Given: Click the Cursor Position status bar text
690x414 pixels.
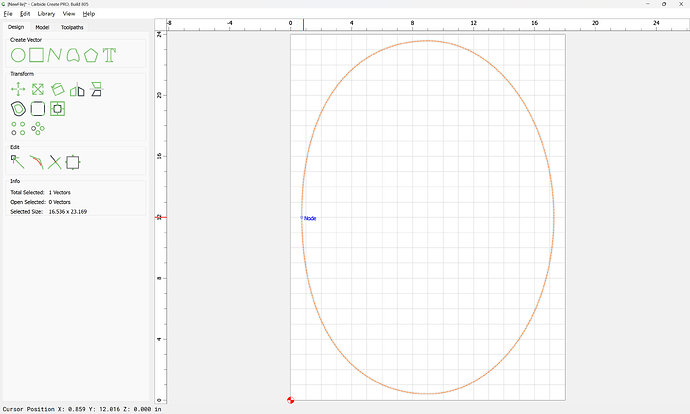Looking at the screenshot, I should (x=82, y=409).
